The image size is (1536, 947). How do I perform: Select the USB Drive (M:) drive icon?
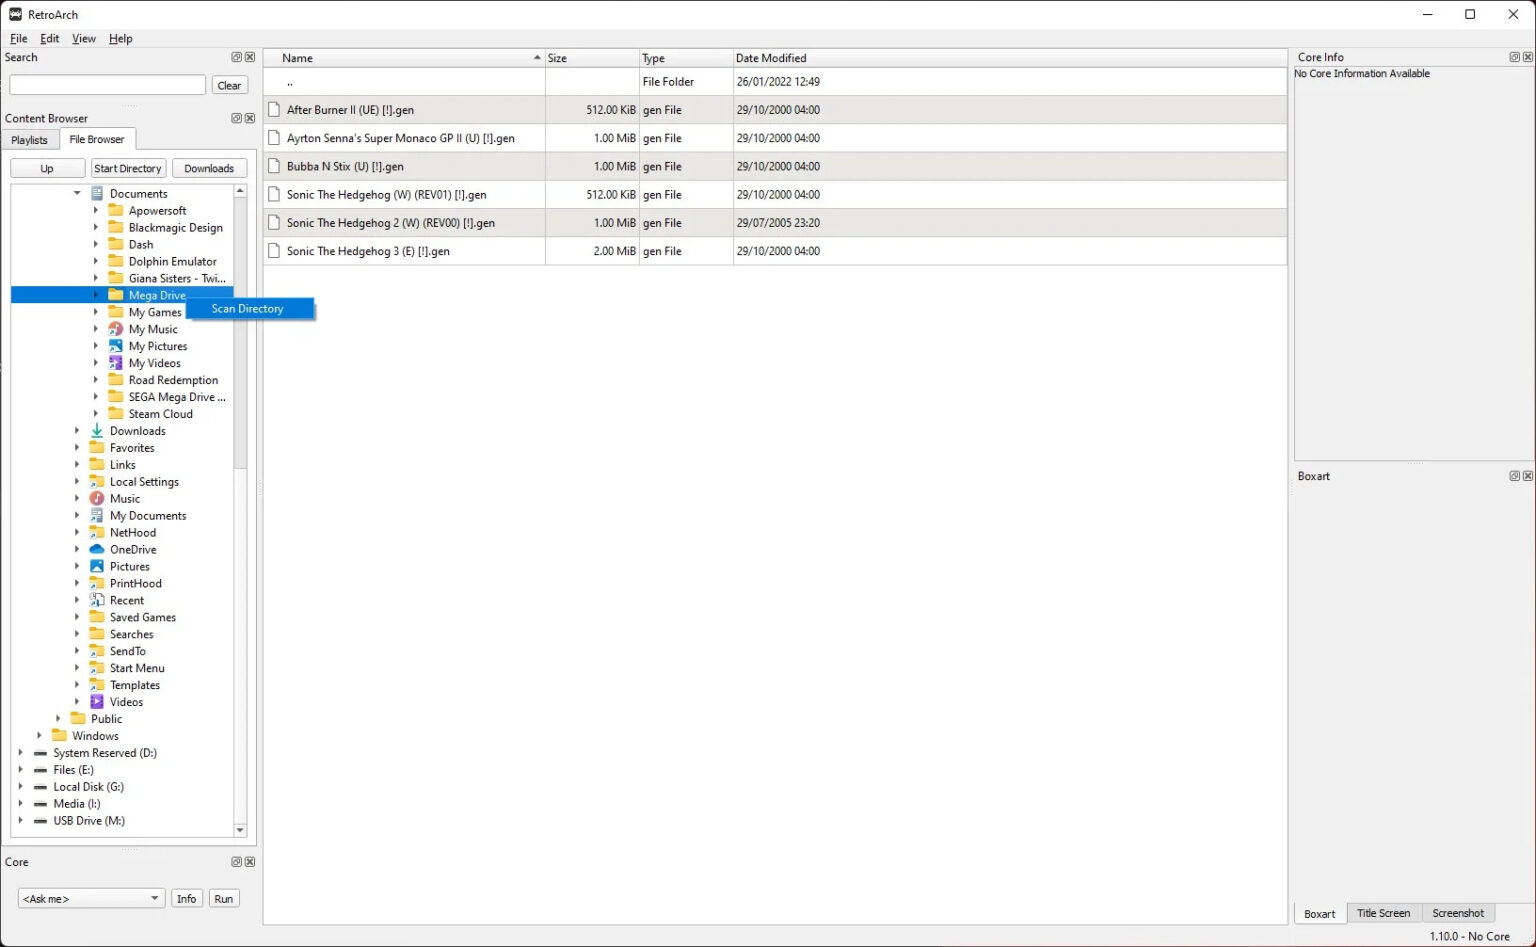(40, 821)
